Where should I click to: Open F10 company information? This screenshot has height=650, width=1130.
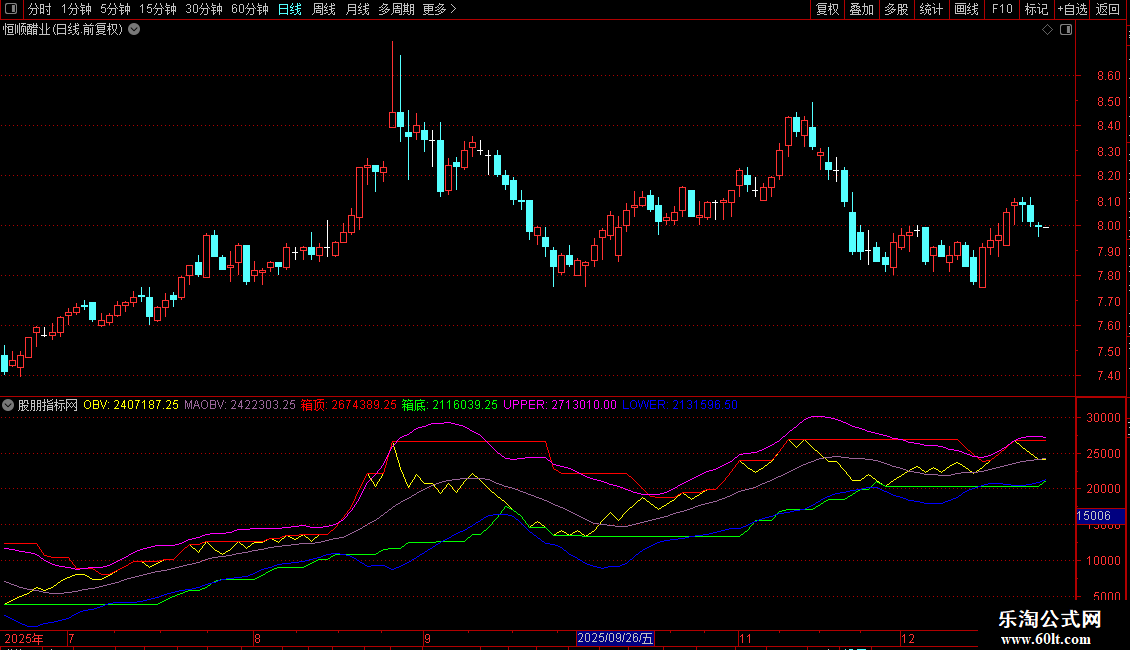(1001, 9)
